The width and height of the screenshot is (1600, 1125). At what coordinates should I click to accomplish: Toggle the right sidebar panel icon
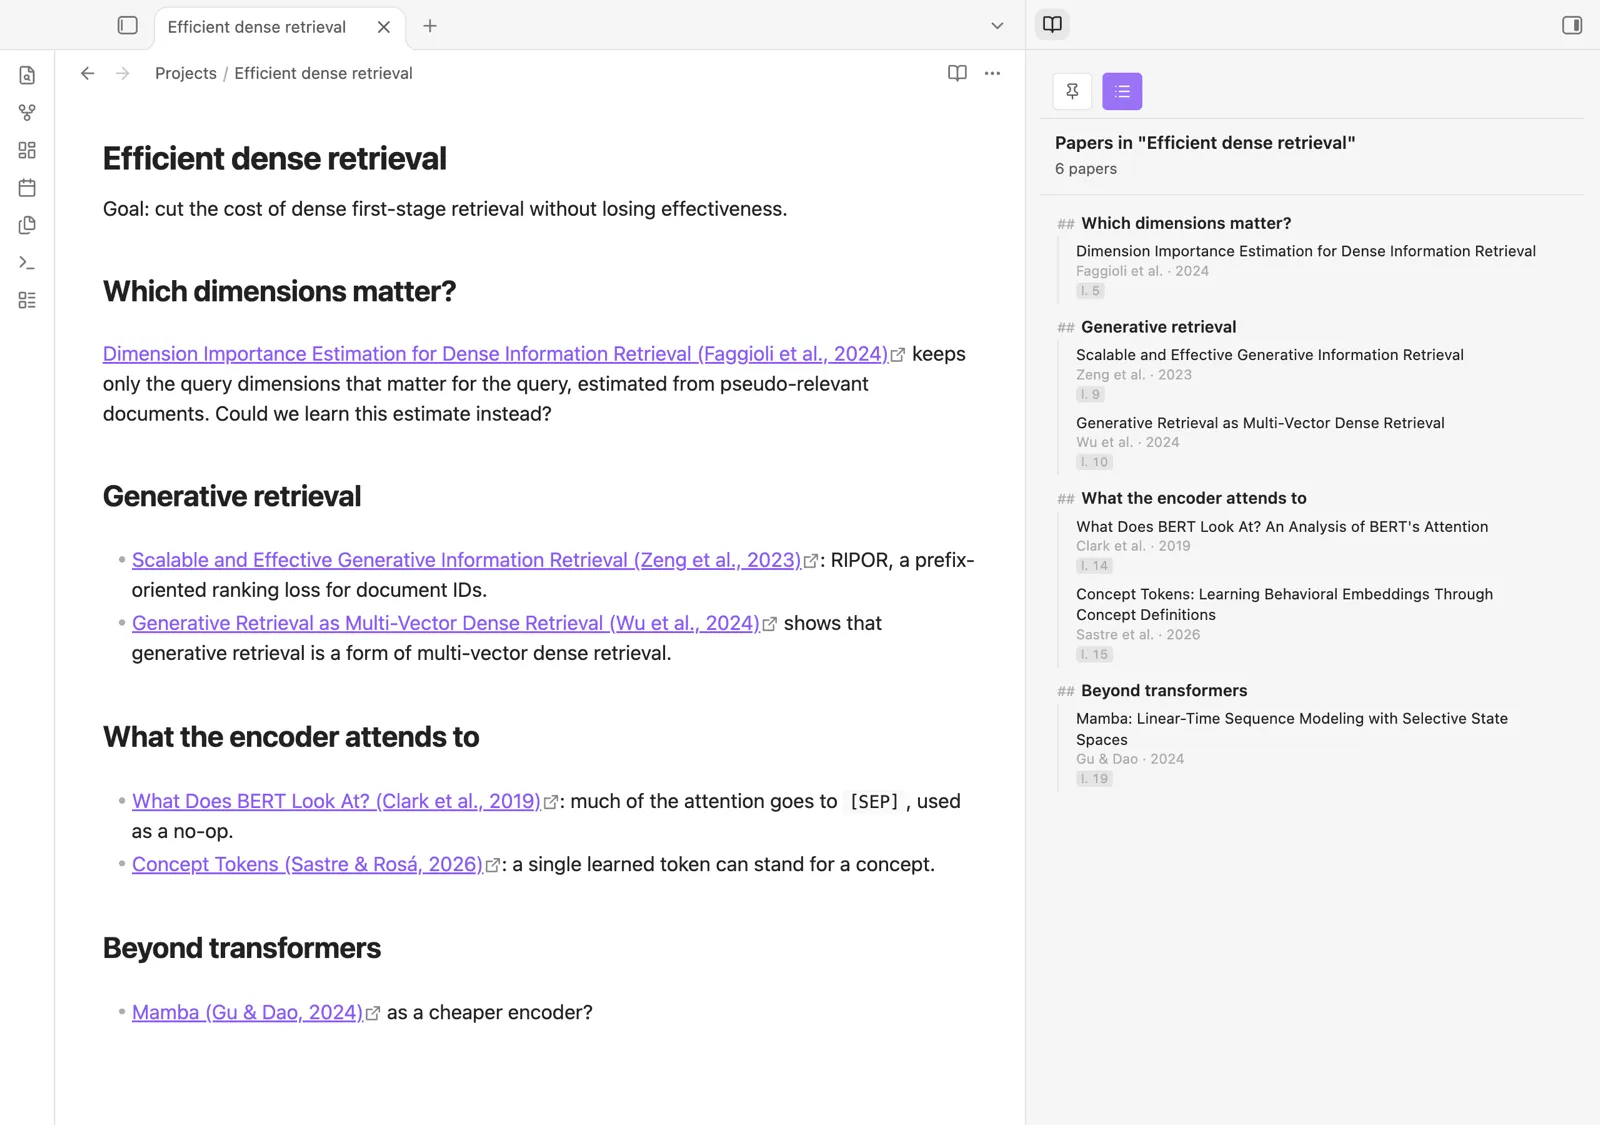click(x=1572, y=25)
